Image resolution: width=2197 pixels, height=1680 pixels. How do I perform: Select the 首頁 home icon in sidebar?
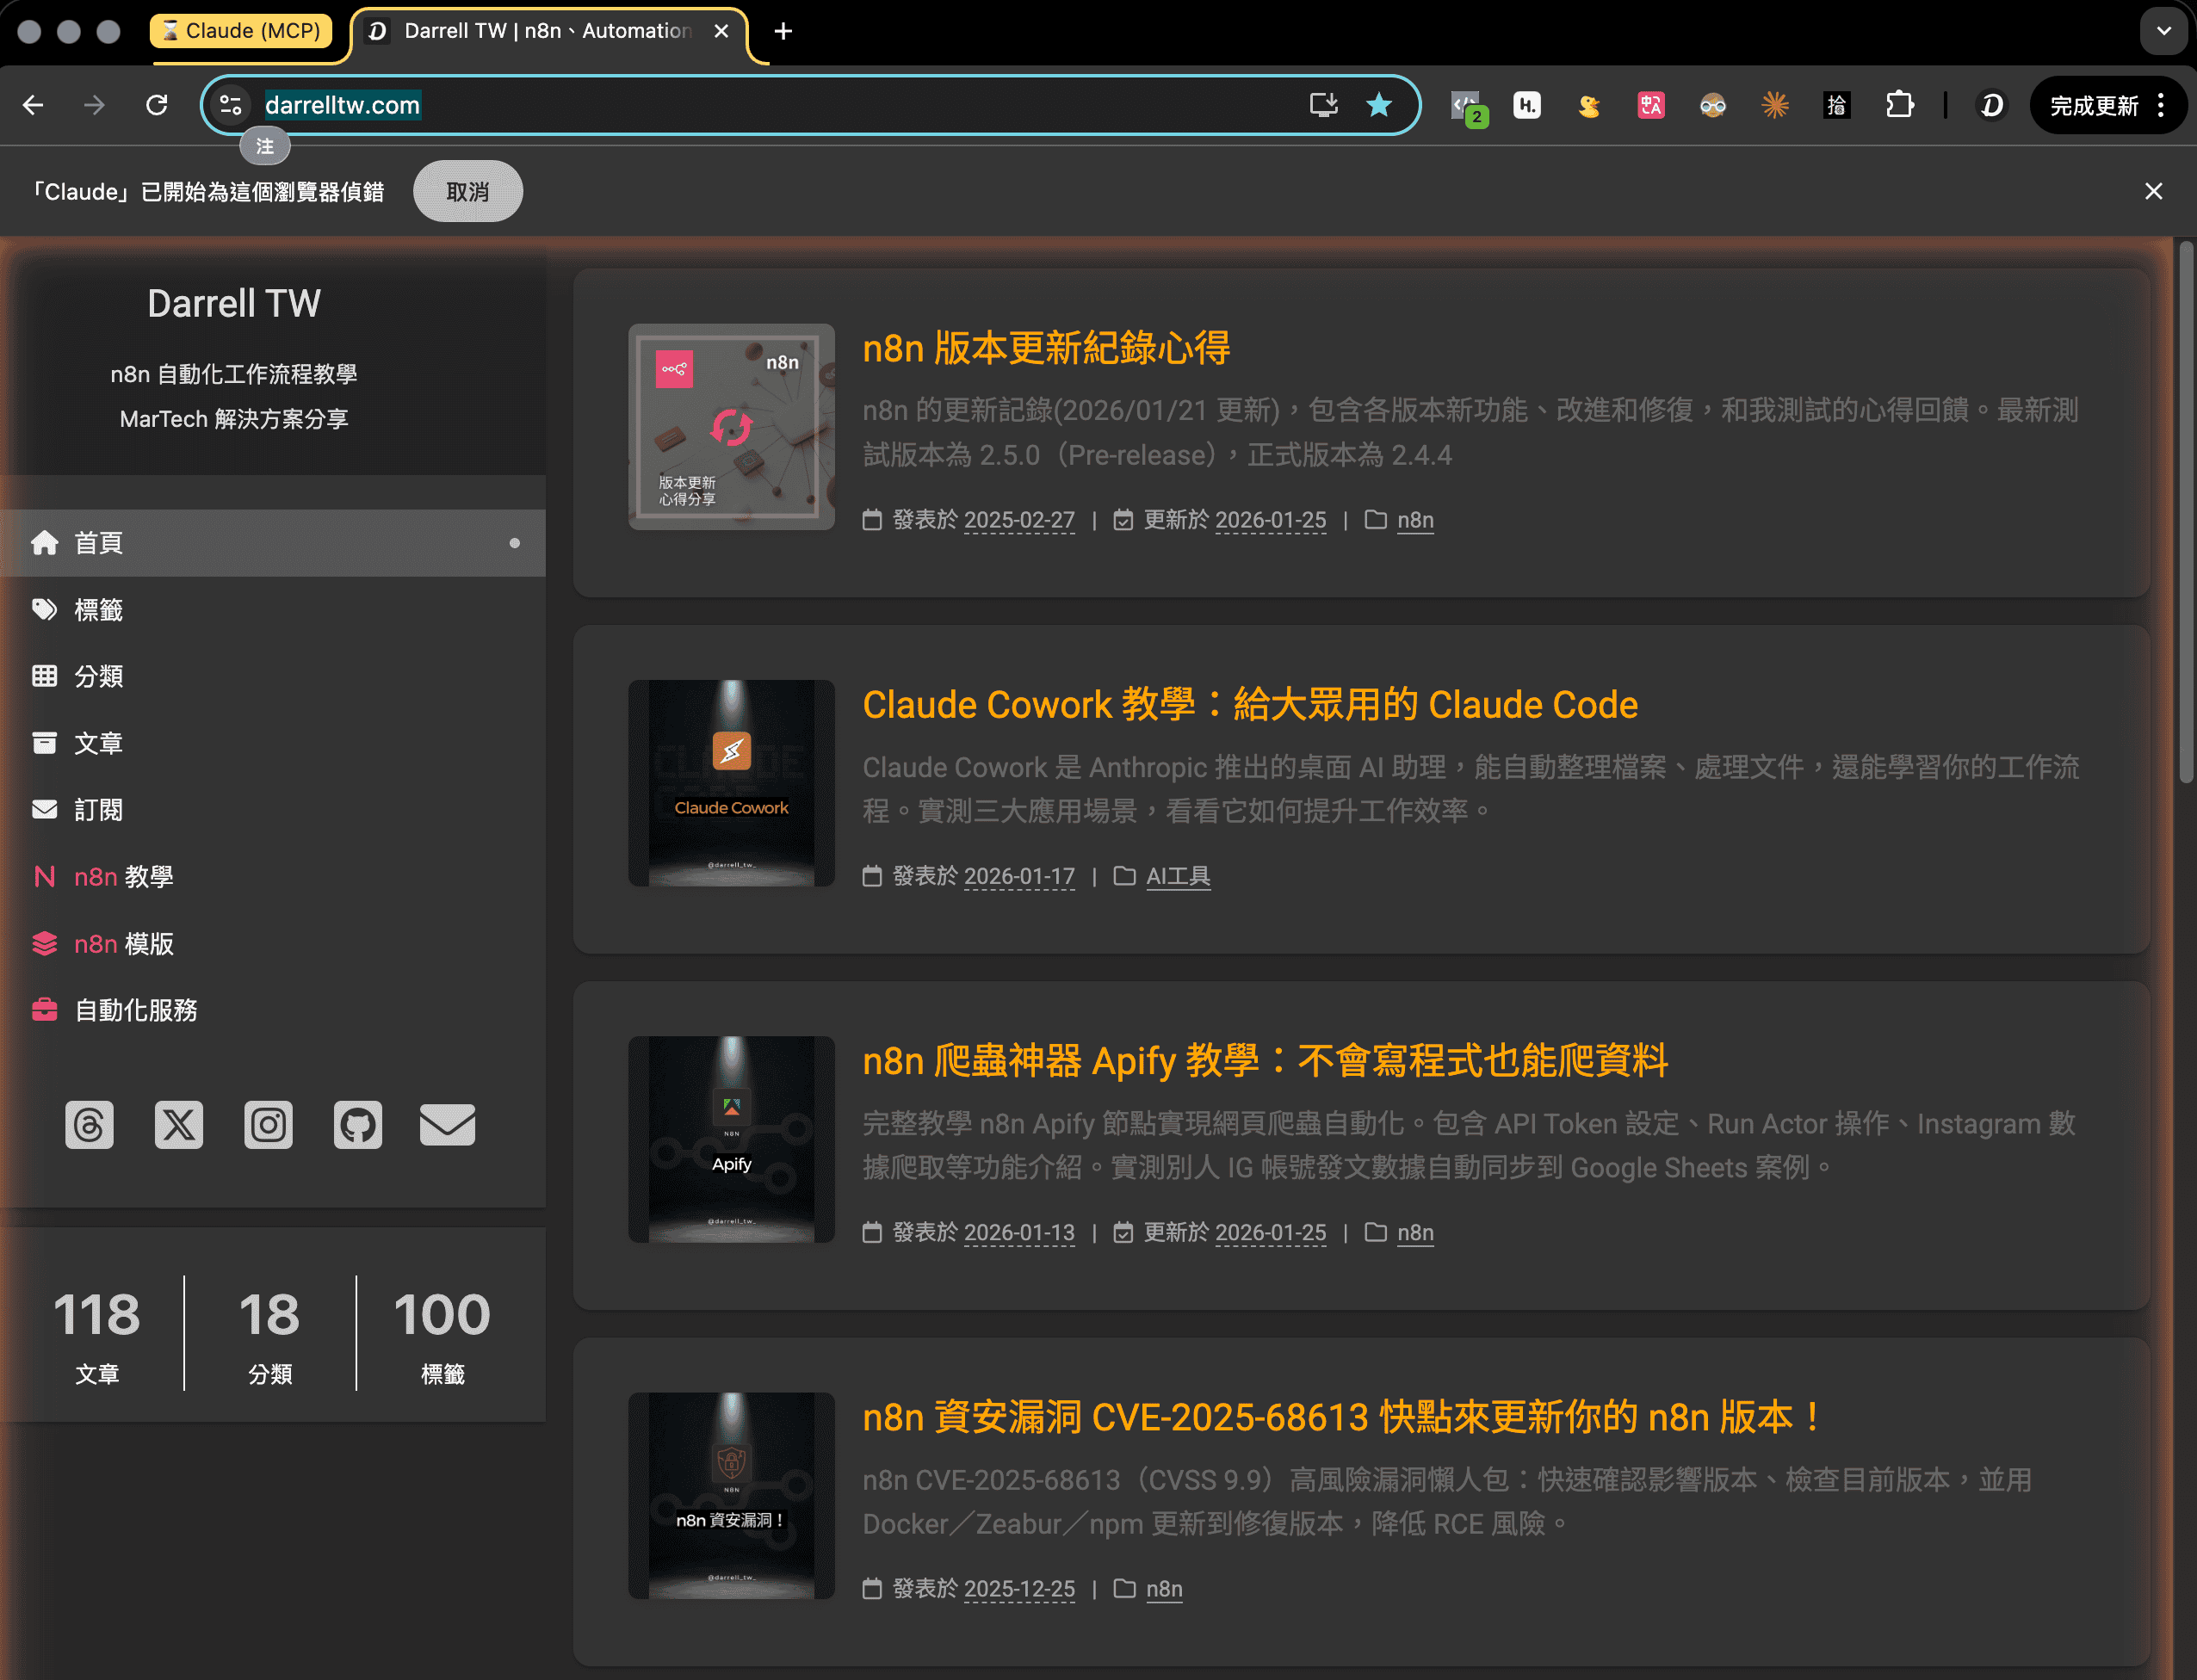click(x=45, y=543)
